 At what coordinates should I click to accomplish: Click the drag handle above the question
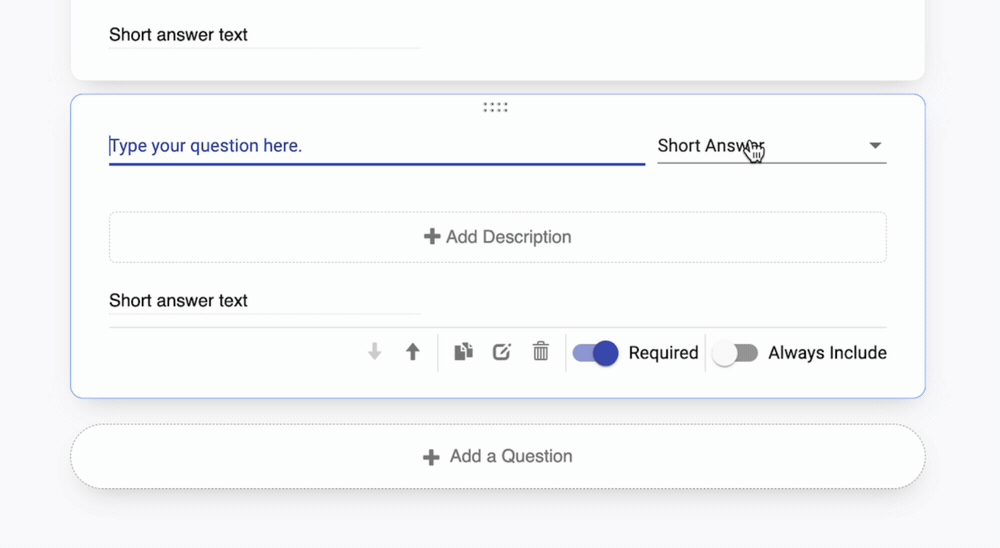click(495, 107)
